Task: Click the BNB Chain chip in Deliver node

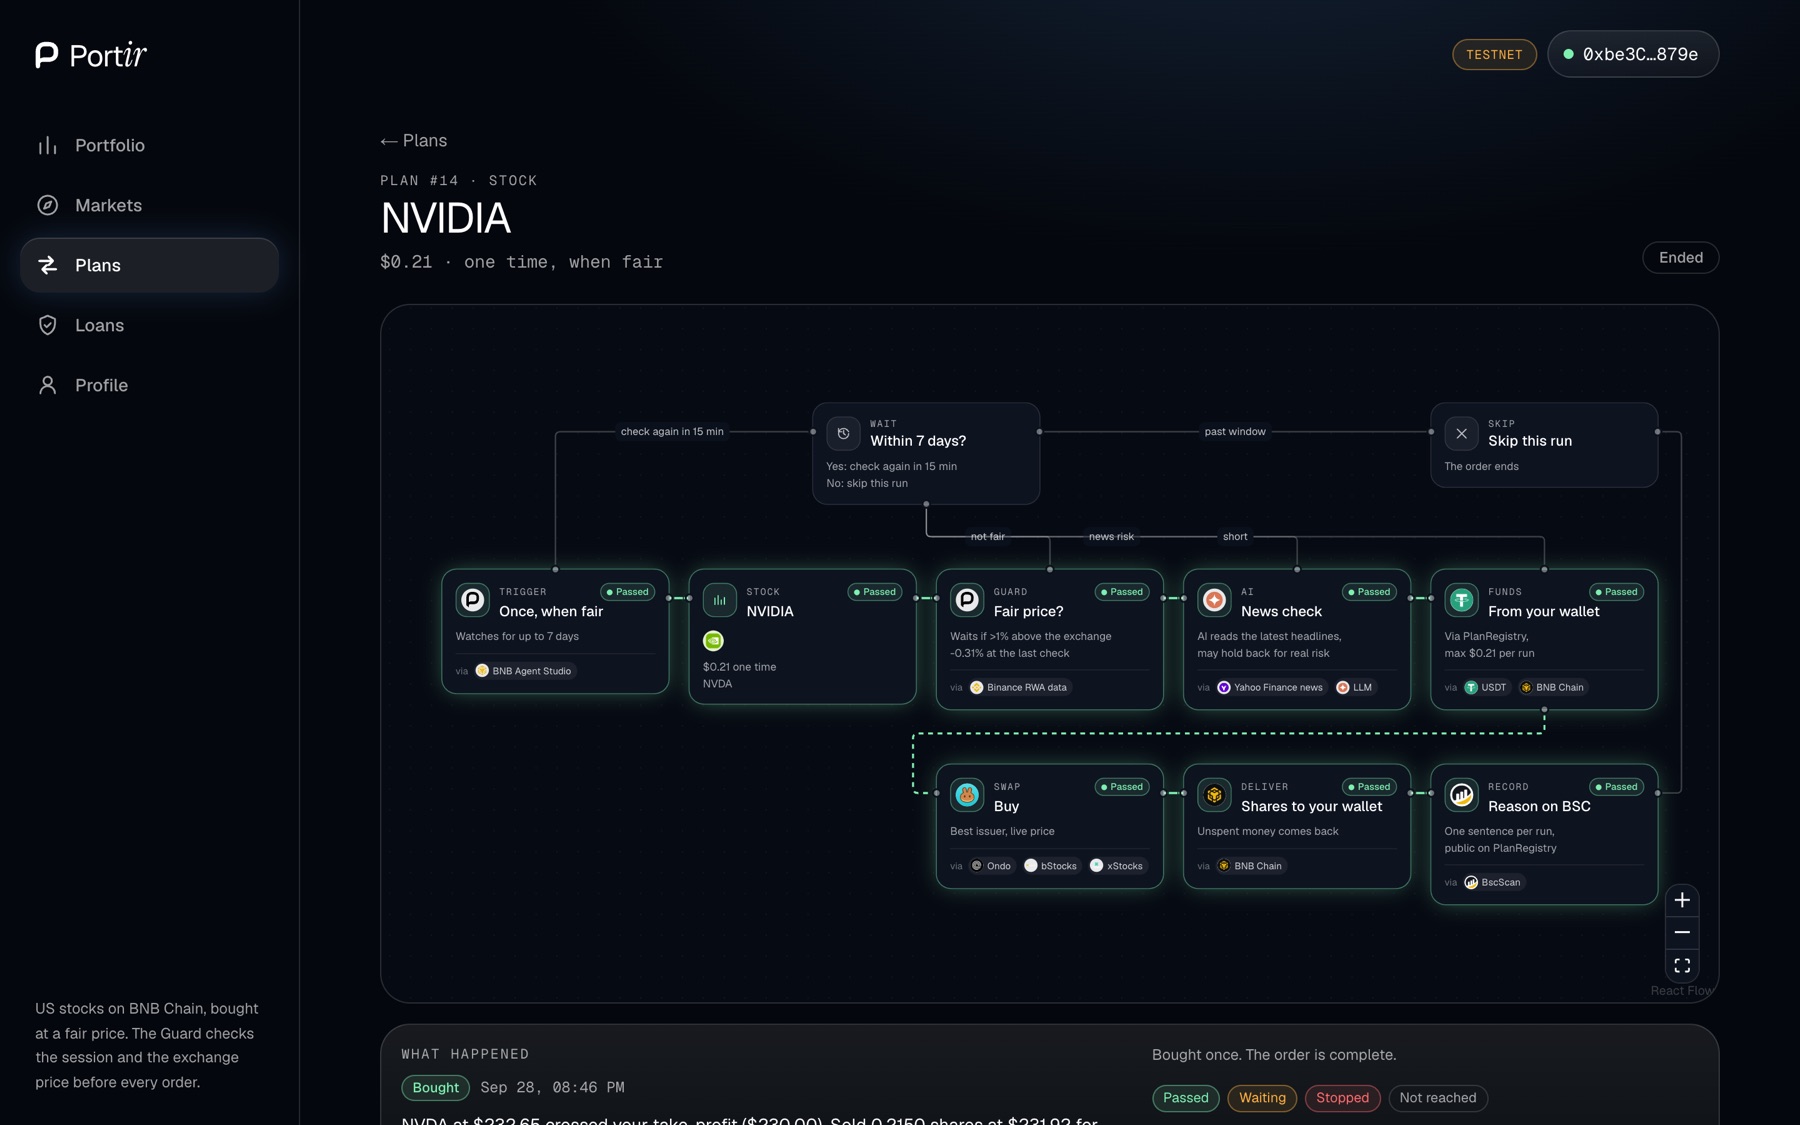Action: click(x=1250, y=866)
